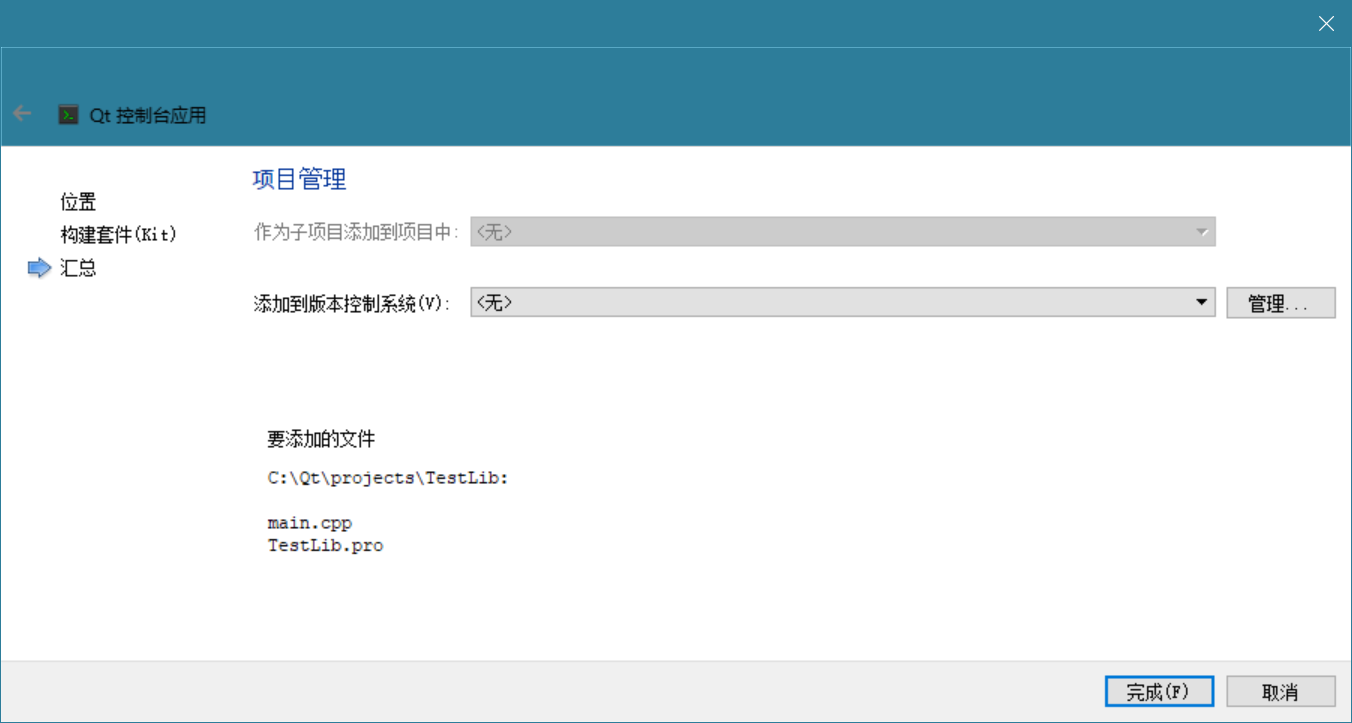The width and height of the screenshot is (1352, 723).
Task: Click the back arrow in the wizard header
Action: click(x=22, y=114)
